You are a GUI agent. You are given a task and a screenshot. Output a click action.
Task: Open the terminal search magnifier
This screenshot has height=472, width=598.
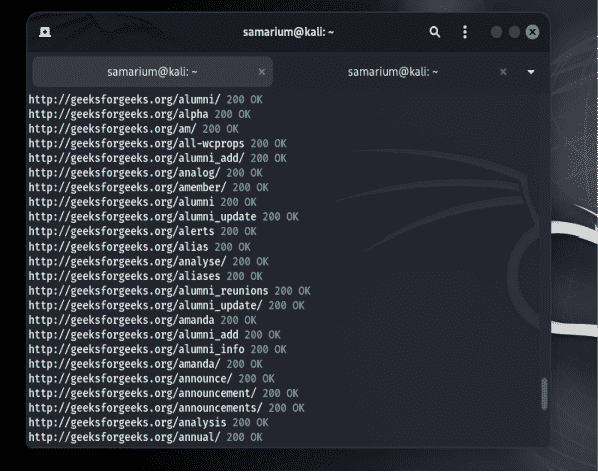click(435, 32)
